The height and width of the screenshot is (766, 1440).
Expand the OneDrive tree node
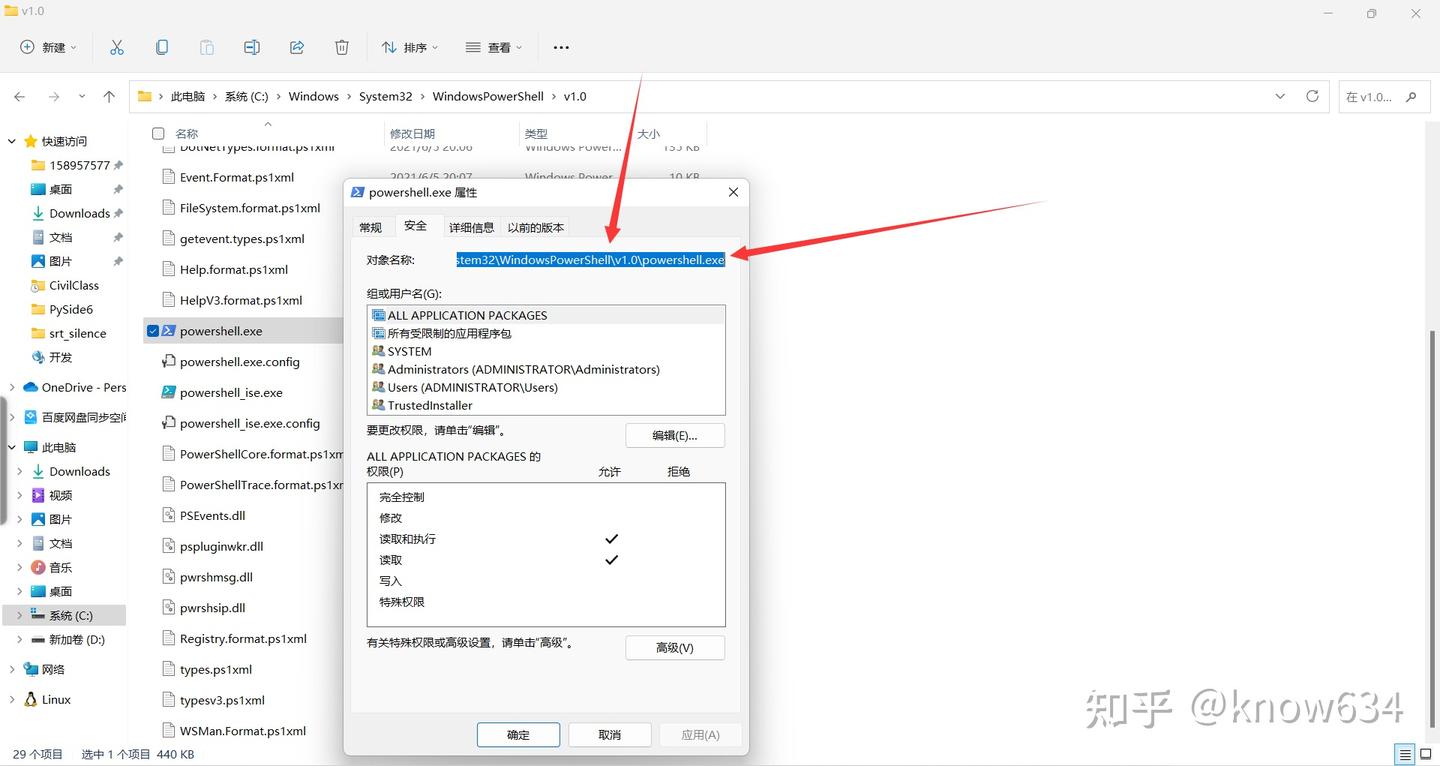pos(12,387)
